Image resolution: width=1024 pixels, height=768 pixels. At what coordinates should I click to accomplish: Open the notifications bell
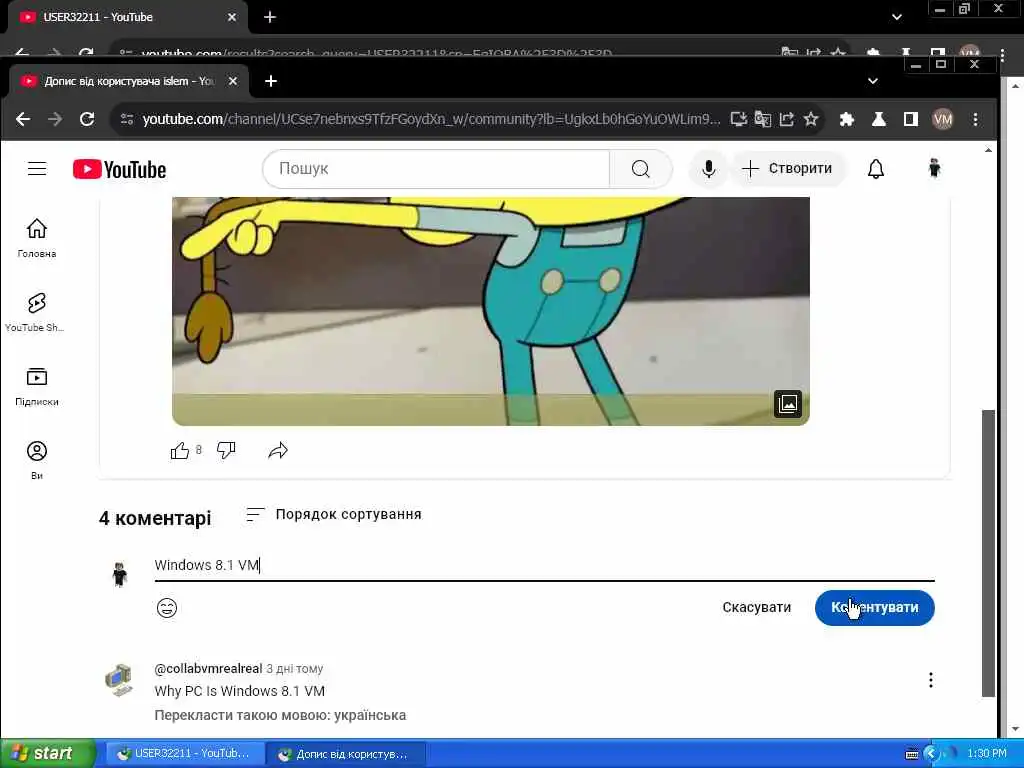click(876, 168)
